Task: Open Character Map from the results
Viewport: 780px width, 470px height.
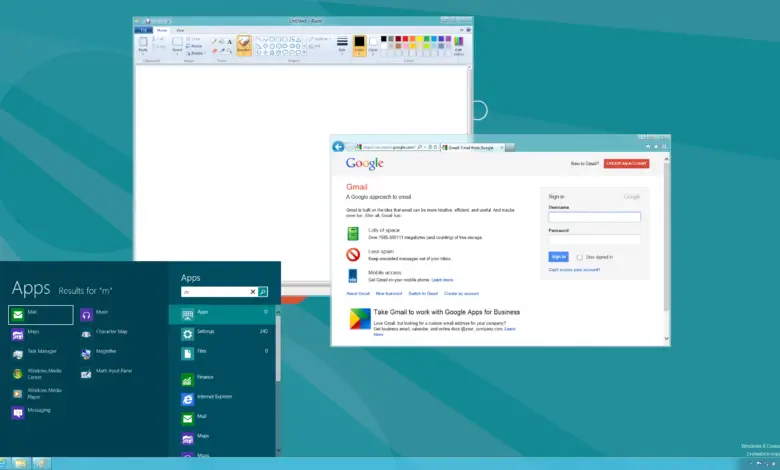Action: (x=104, y=334)
